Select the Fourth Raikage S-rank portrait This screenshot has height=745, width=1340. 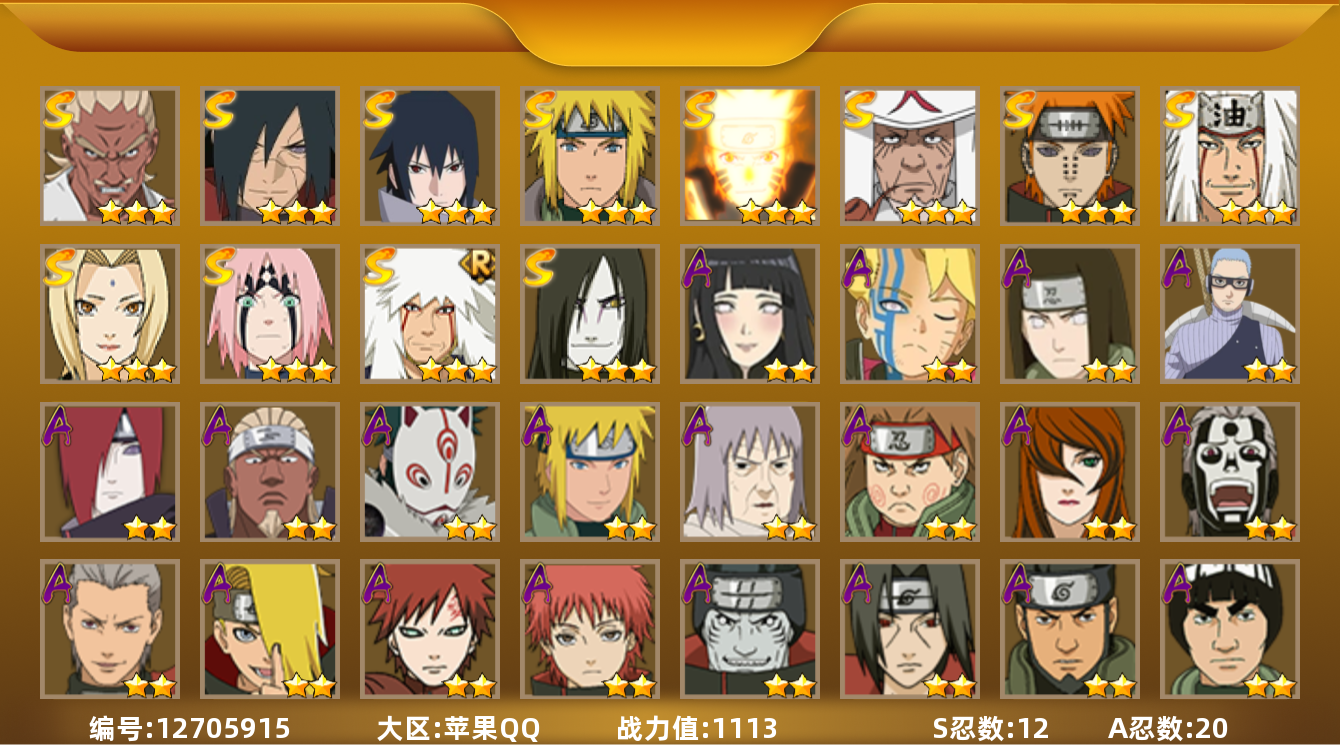click(x=109, y=155)
